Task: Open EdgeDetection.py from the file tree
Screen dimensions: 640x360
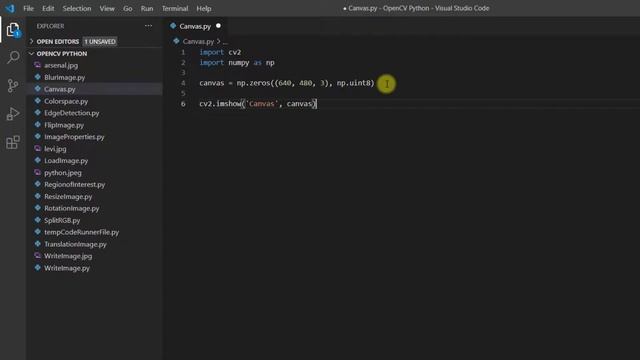Action: [72, 113]
